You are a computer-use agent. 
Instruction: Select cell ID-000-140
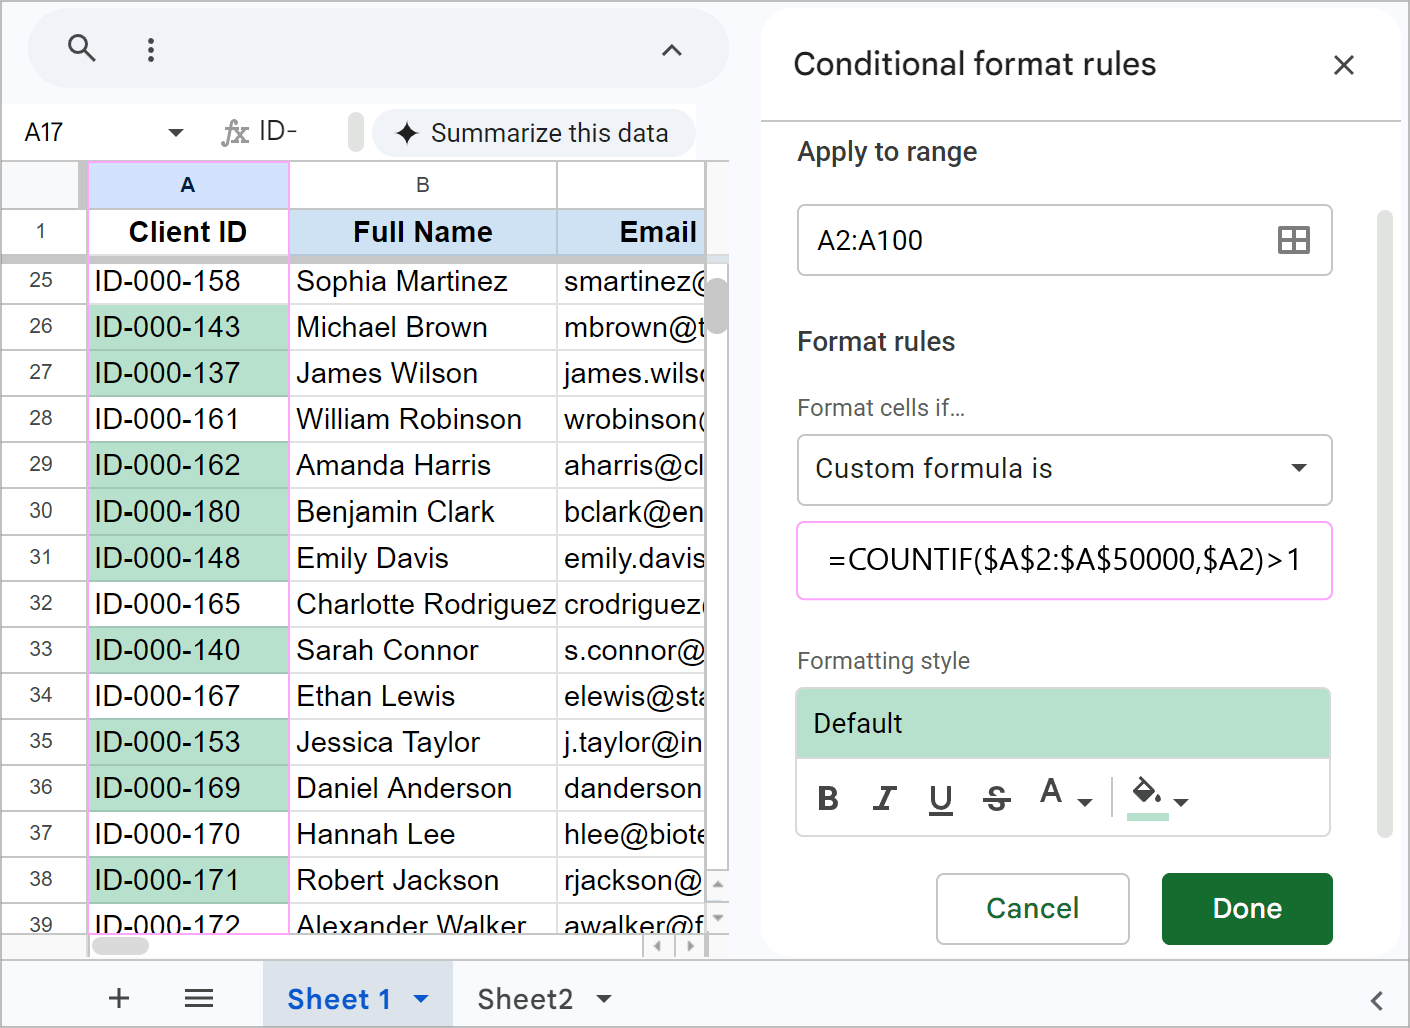[188, 650]
